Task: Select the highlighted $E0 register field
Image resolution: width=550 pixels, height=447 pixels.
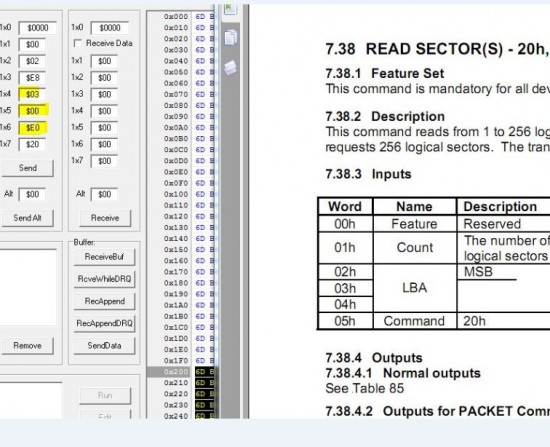Action: pos(33,128)
